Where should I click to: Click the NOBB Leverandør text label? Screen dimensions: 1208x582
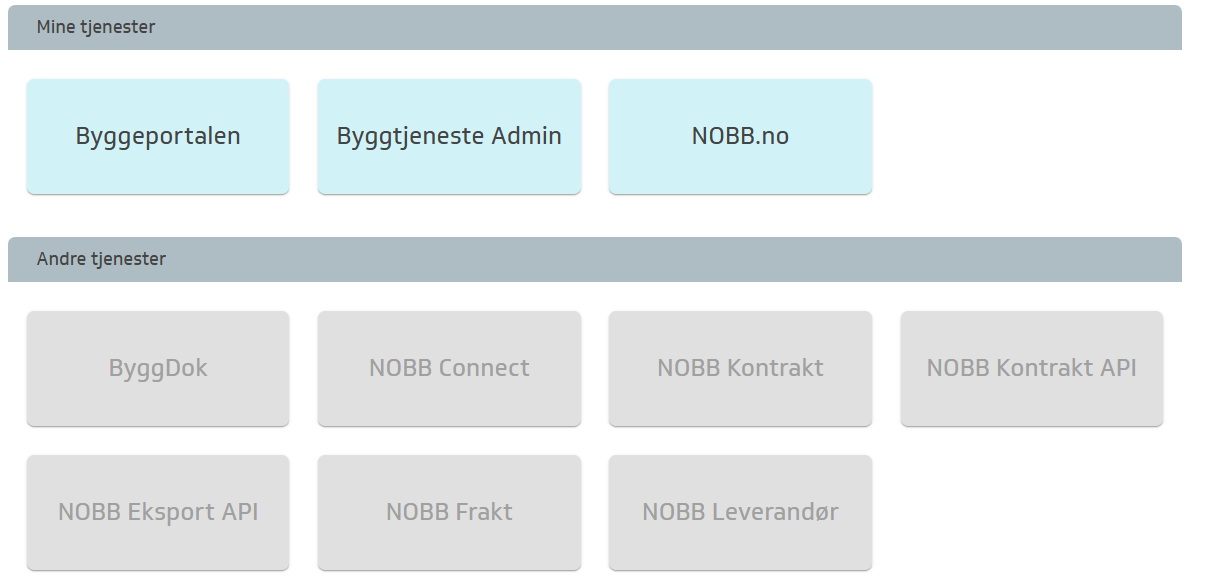point(740,512)
